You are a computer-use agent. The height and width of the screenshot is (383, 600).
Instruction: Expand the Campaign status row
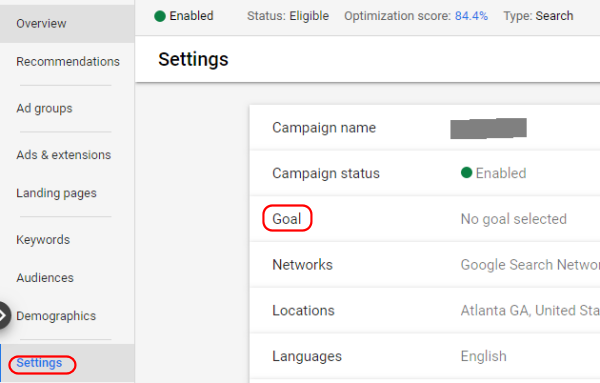pos(425,173)
